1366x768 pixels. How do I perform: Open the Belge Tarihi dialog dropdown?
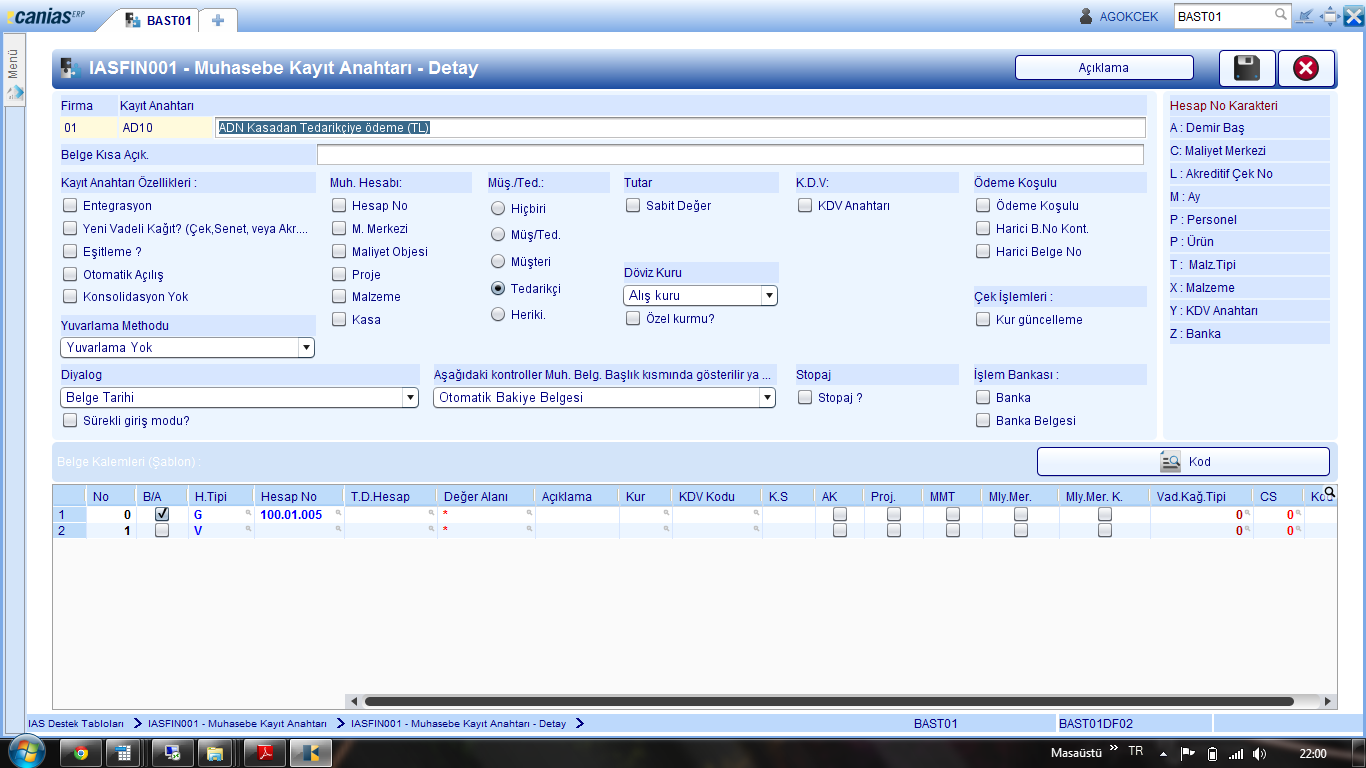(239, 397)
